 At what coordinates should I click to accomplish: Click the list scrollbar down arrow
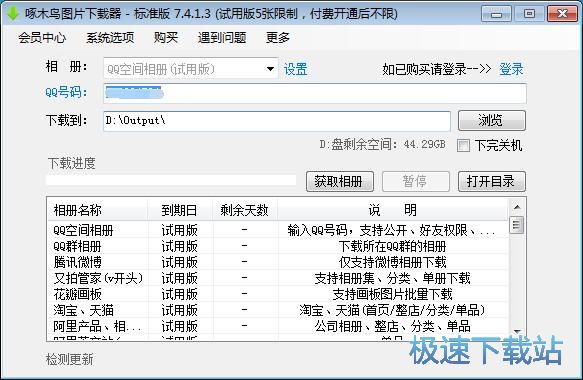click(516, 331)
